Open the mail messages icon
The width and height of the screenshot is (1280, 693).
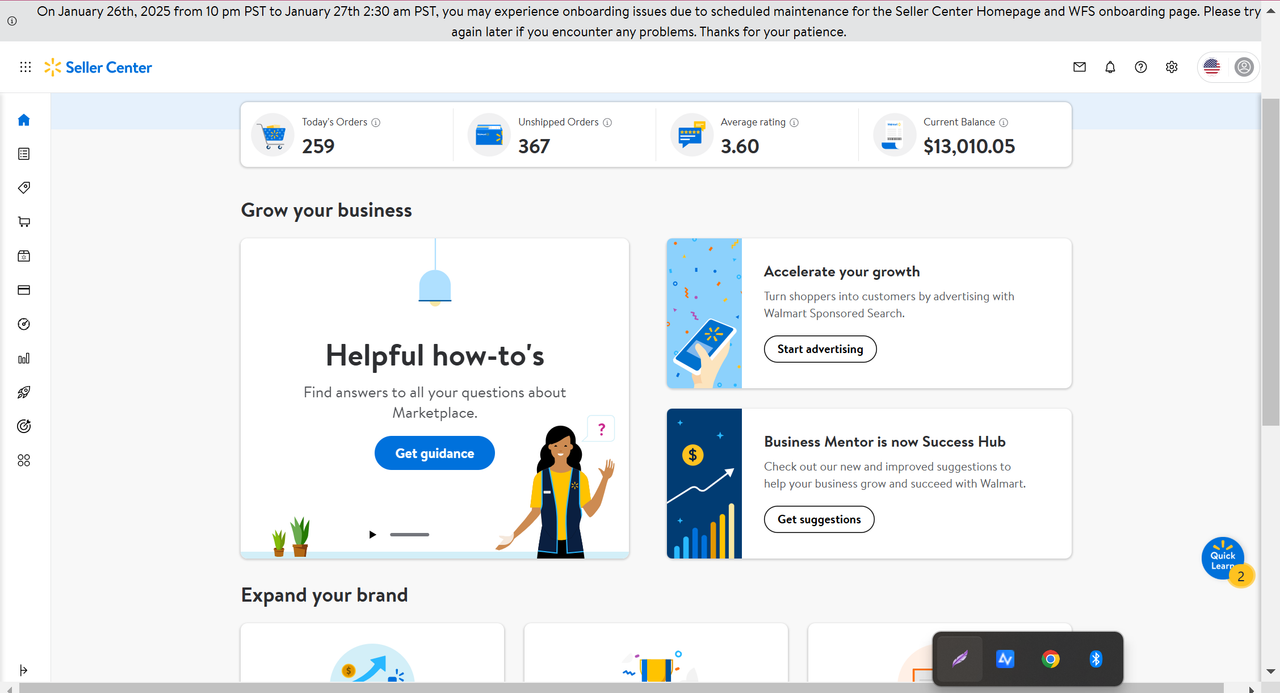[x=1079, y=67]
